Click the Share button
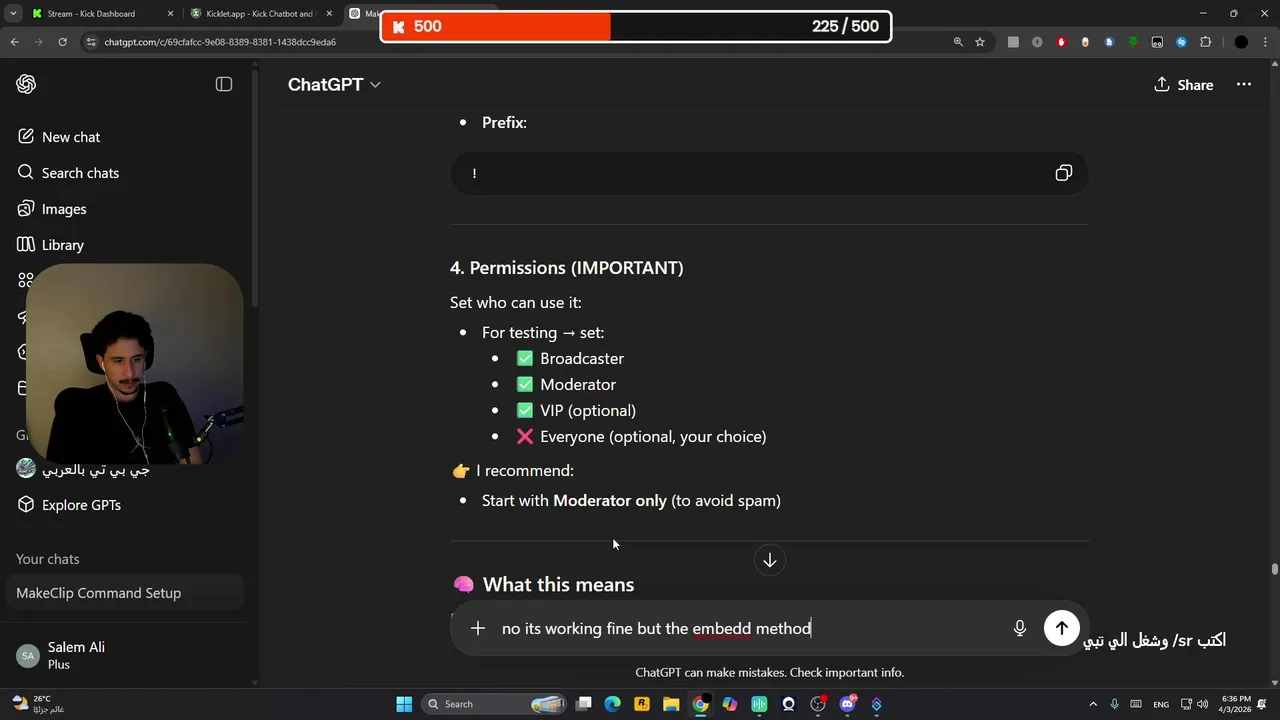 pos(1184,85)
